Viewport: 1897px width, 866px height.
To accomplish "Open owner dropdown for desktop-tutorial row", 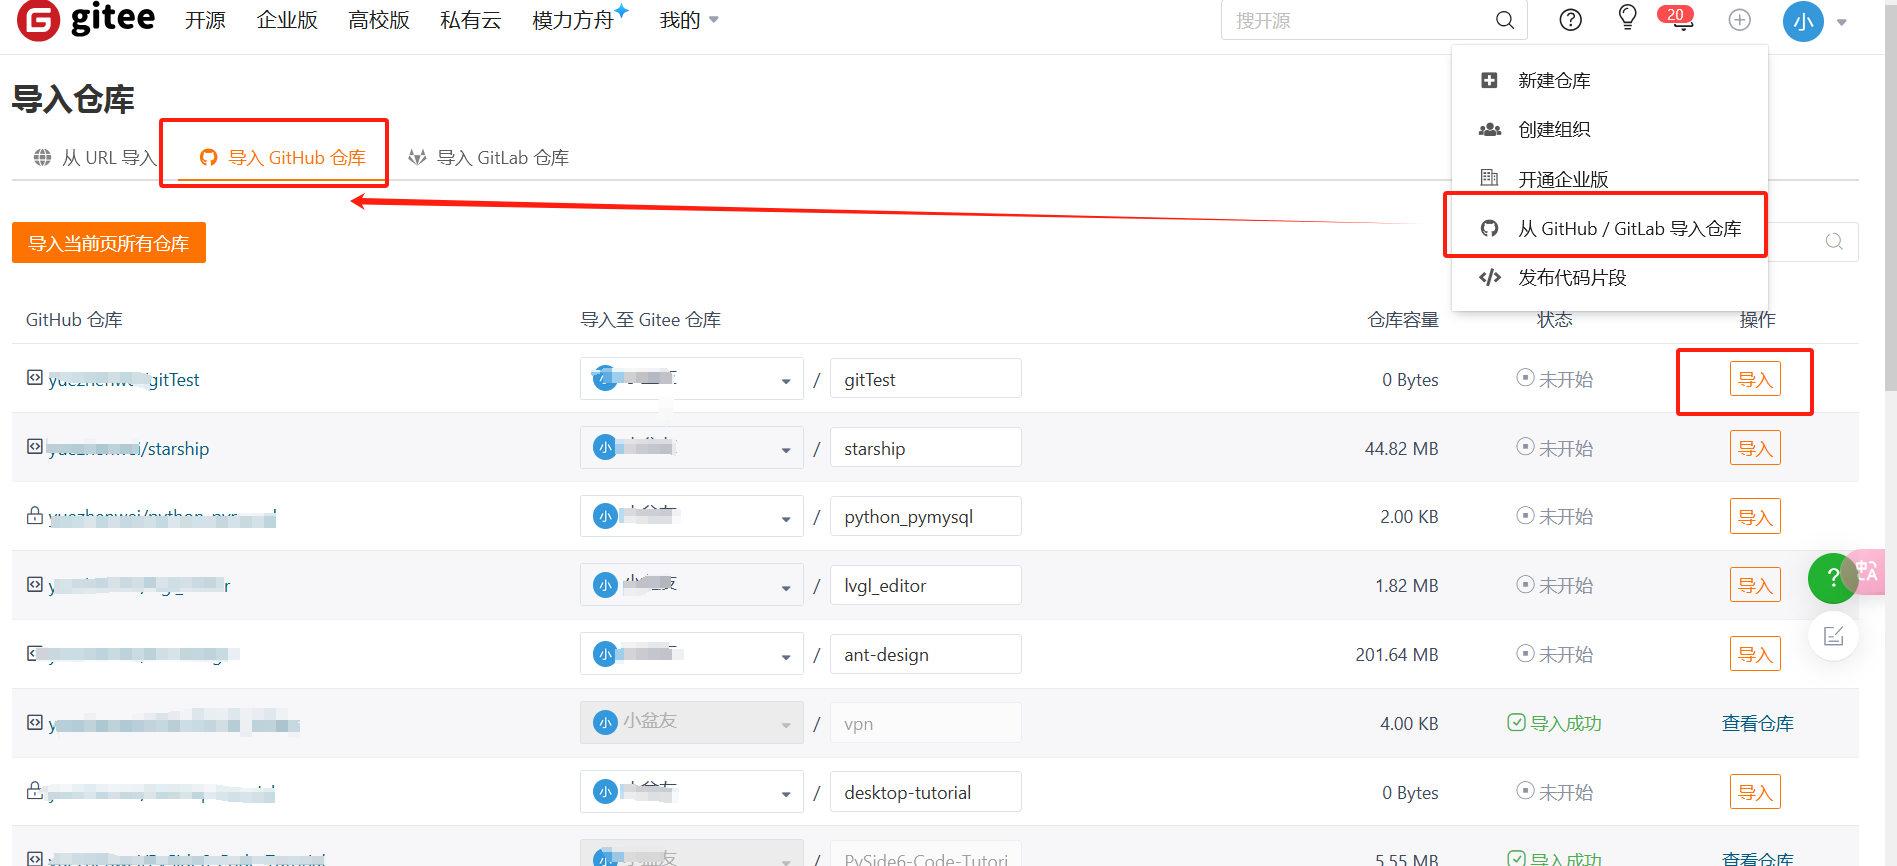I will click(691, 792).
